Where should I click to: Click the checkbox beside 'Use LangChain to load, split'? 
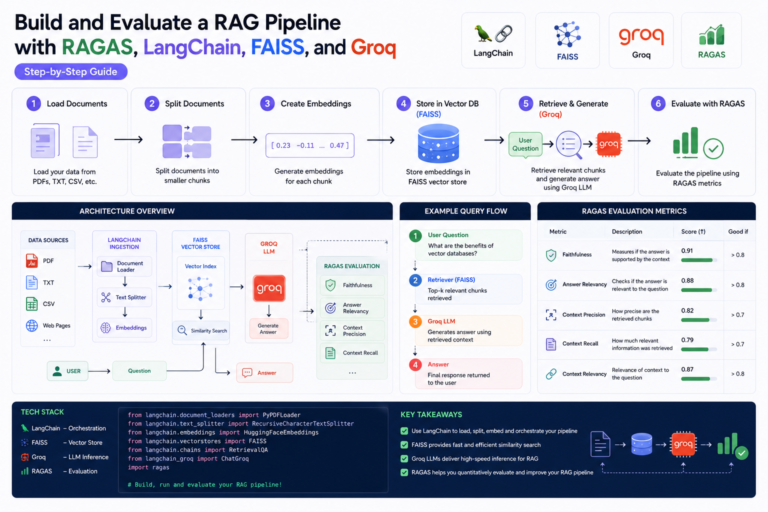click(404, 431)
